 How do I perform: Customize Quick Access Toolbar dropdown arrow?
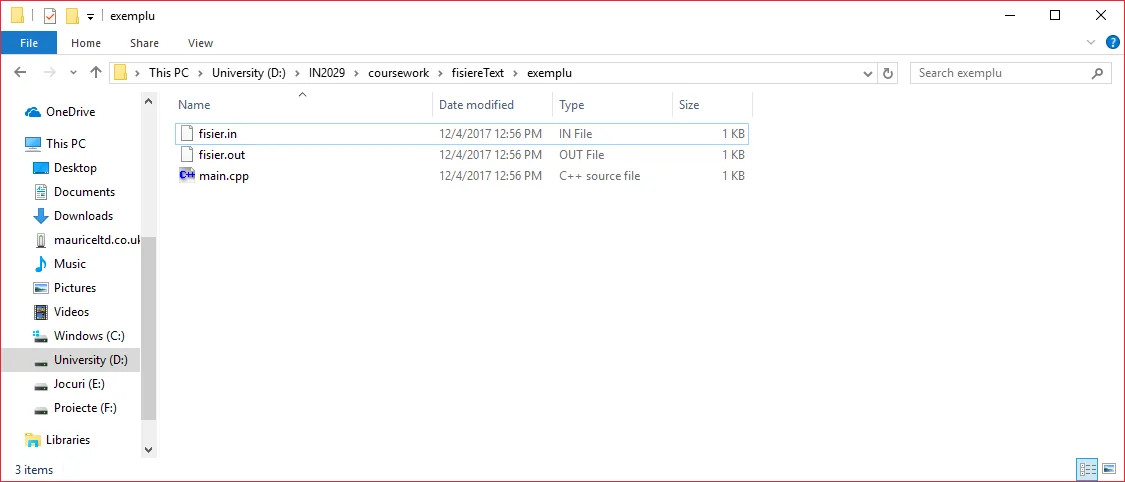point(90,17)
